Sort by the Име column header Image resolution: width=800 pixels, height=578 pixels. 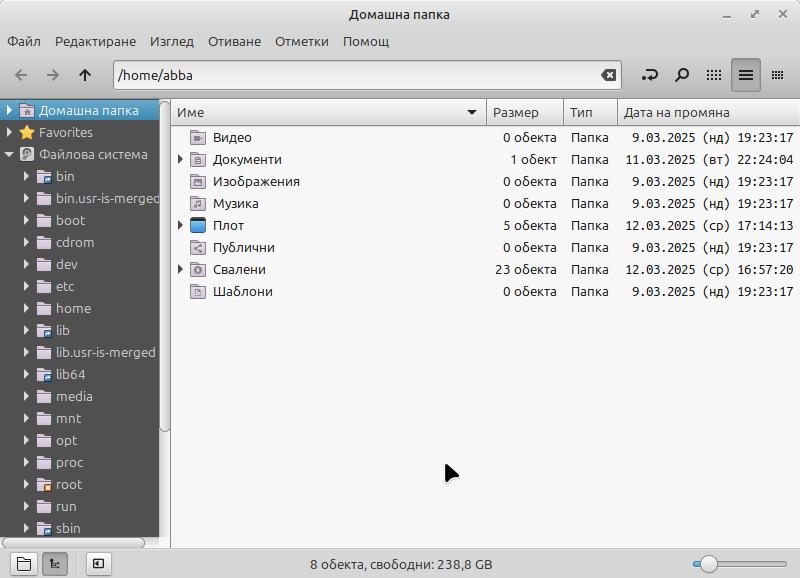(x=329, y=112)
